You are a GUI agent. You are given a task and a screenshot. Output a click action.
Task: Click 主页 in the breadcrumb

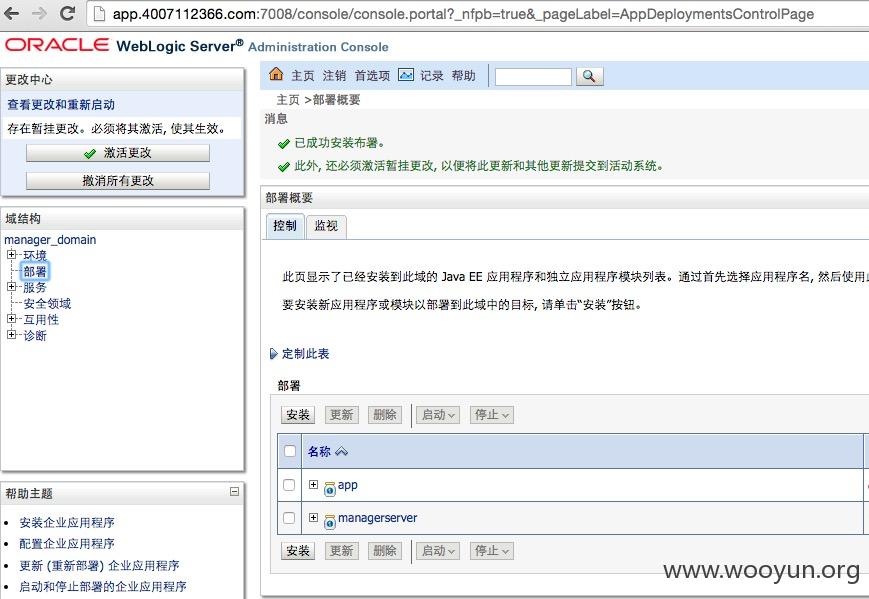tap(288, 100)
